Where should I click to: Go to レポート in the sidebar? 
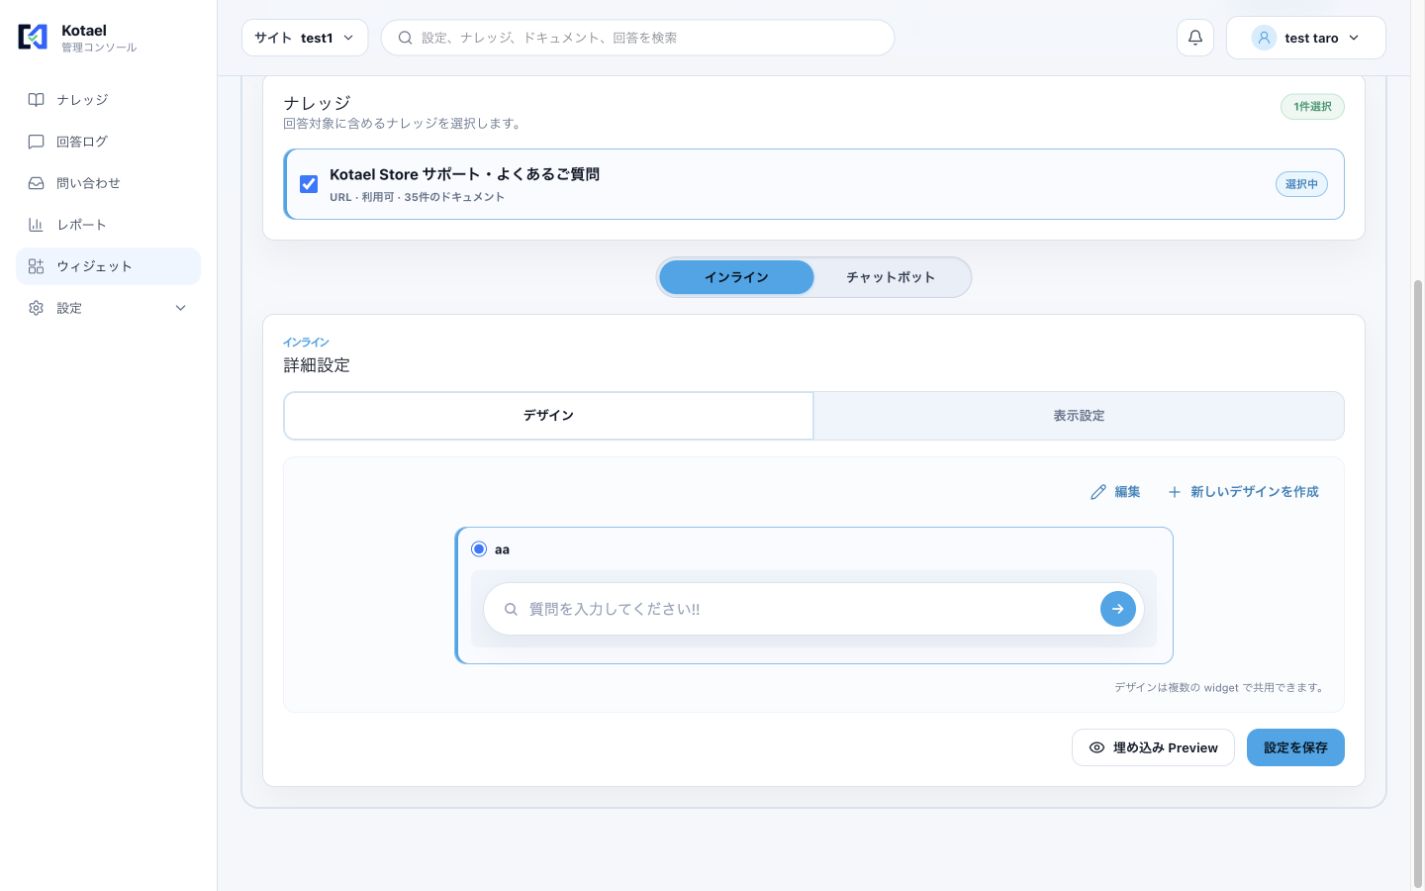(108, 225)
